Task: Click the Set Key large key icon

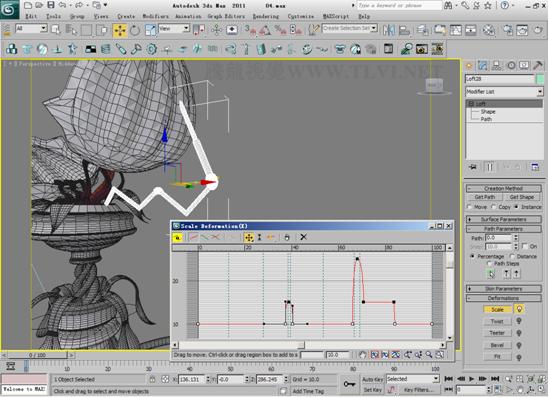Action: pyautogui.click(x=349, y=384)
